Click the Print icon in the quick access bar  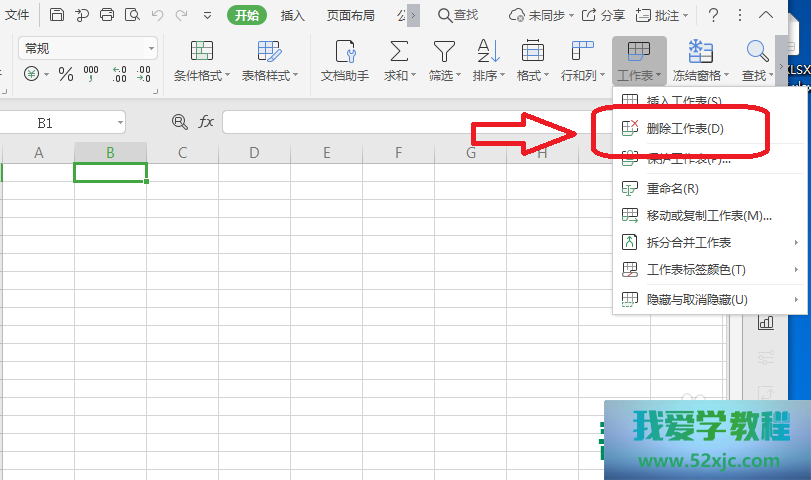tap(107, 15)
